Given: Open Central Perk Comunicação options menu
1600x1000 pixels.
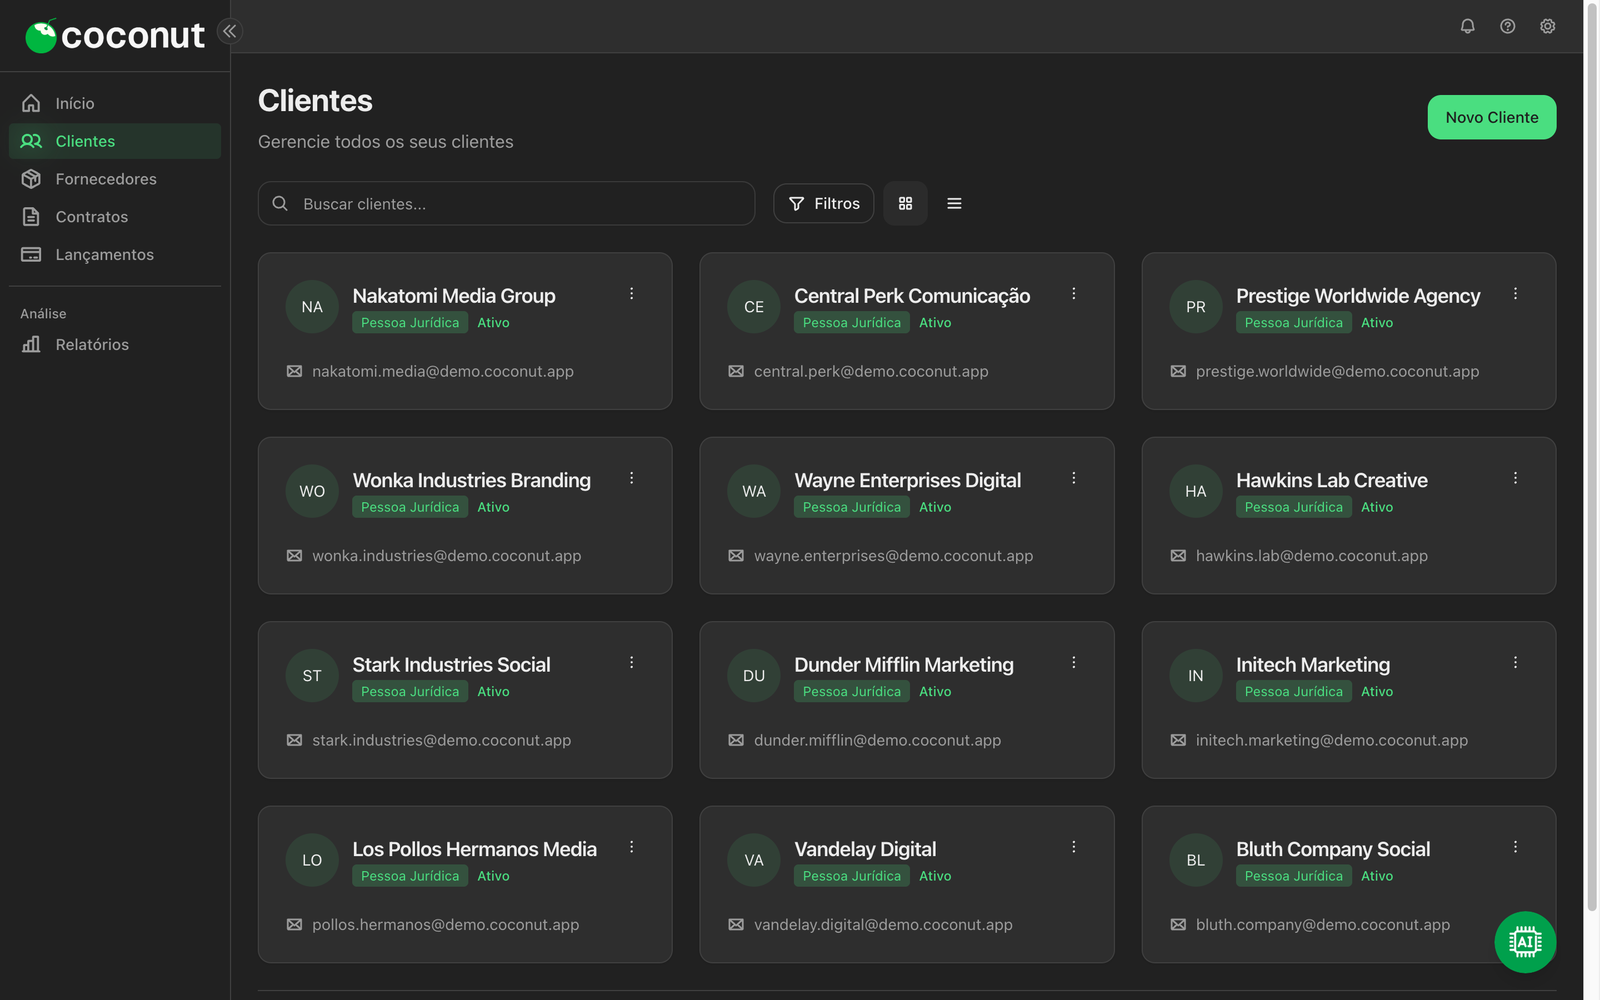Looking at the screenshot, I should (x=1073, y=294).
